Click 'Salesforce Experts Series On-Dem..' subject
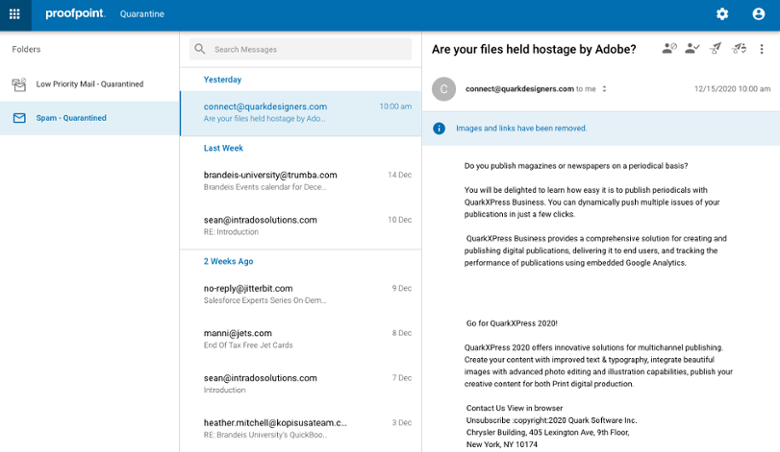The height and width of the screenshot is (452, 780). tap(265, 300)
